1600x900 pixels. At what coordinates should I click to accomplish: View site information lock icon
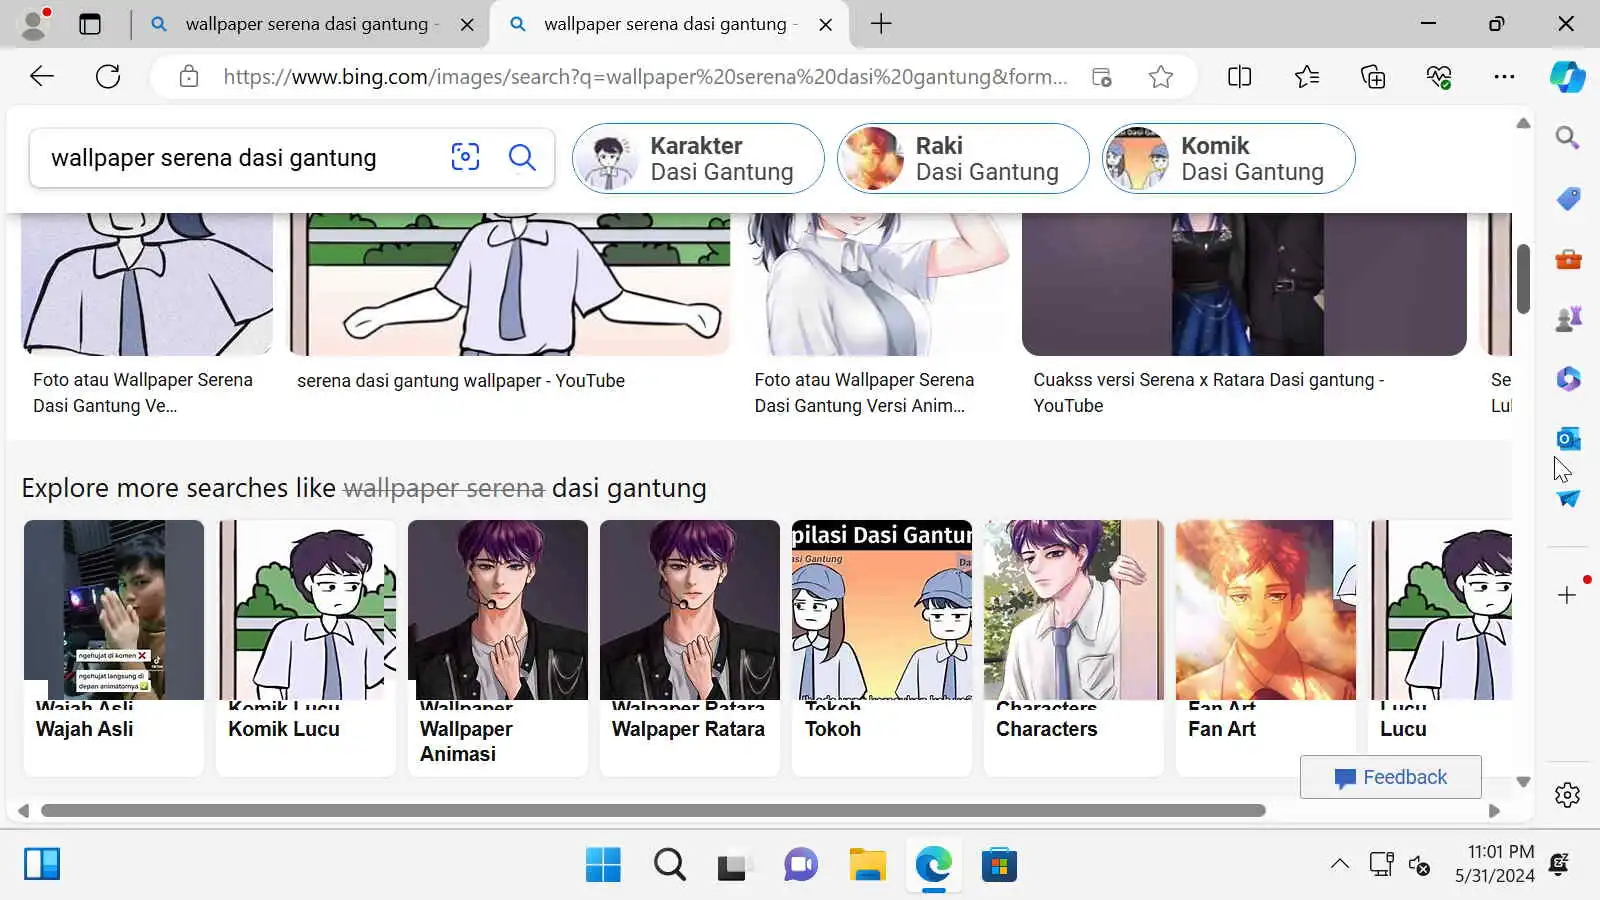pos(189,77)
